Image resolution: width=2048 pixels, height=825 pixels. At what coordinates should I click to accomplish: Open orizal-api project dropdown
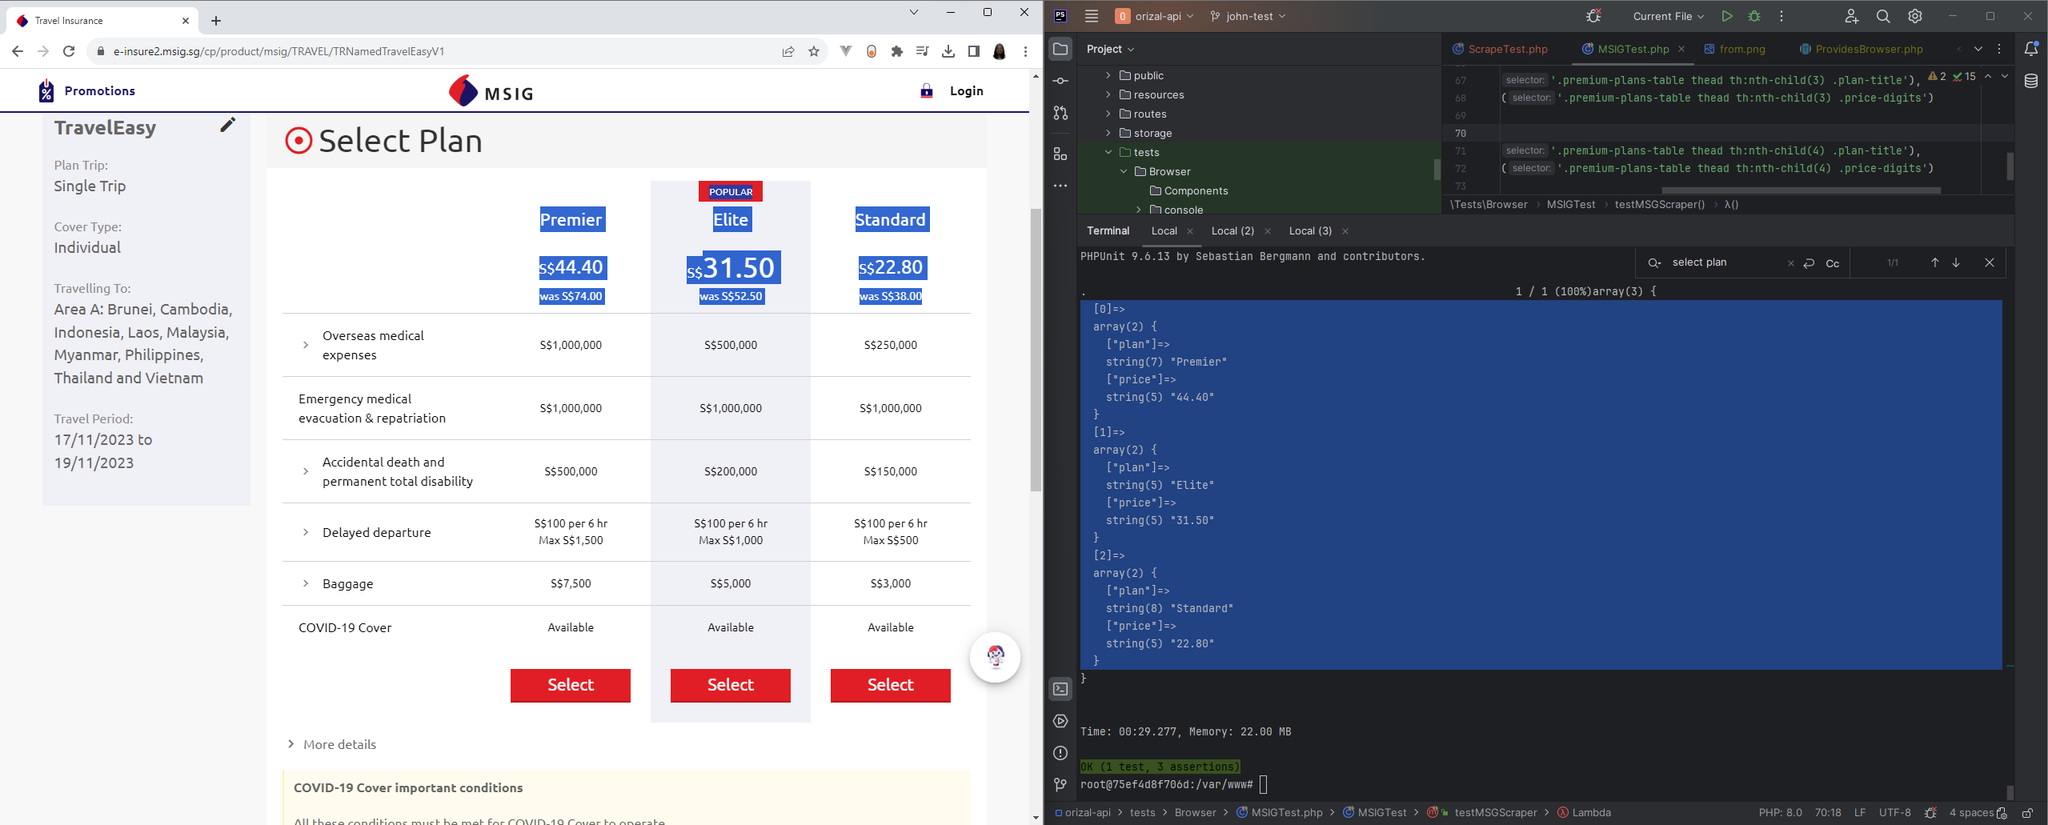coord(1155,16)
